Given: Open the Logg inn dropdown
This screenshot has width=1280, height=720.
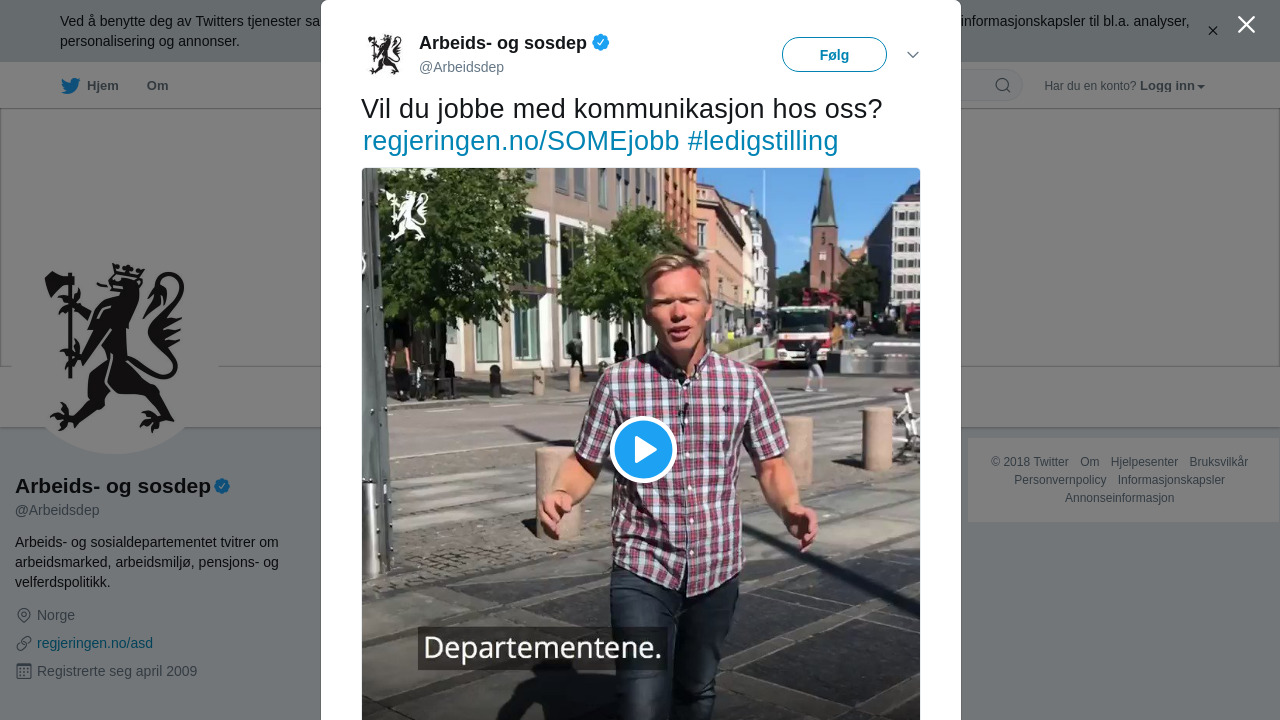Looking at the screenshot, I should 1172,86.
